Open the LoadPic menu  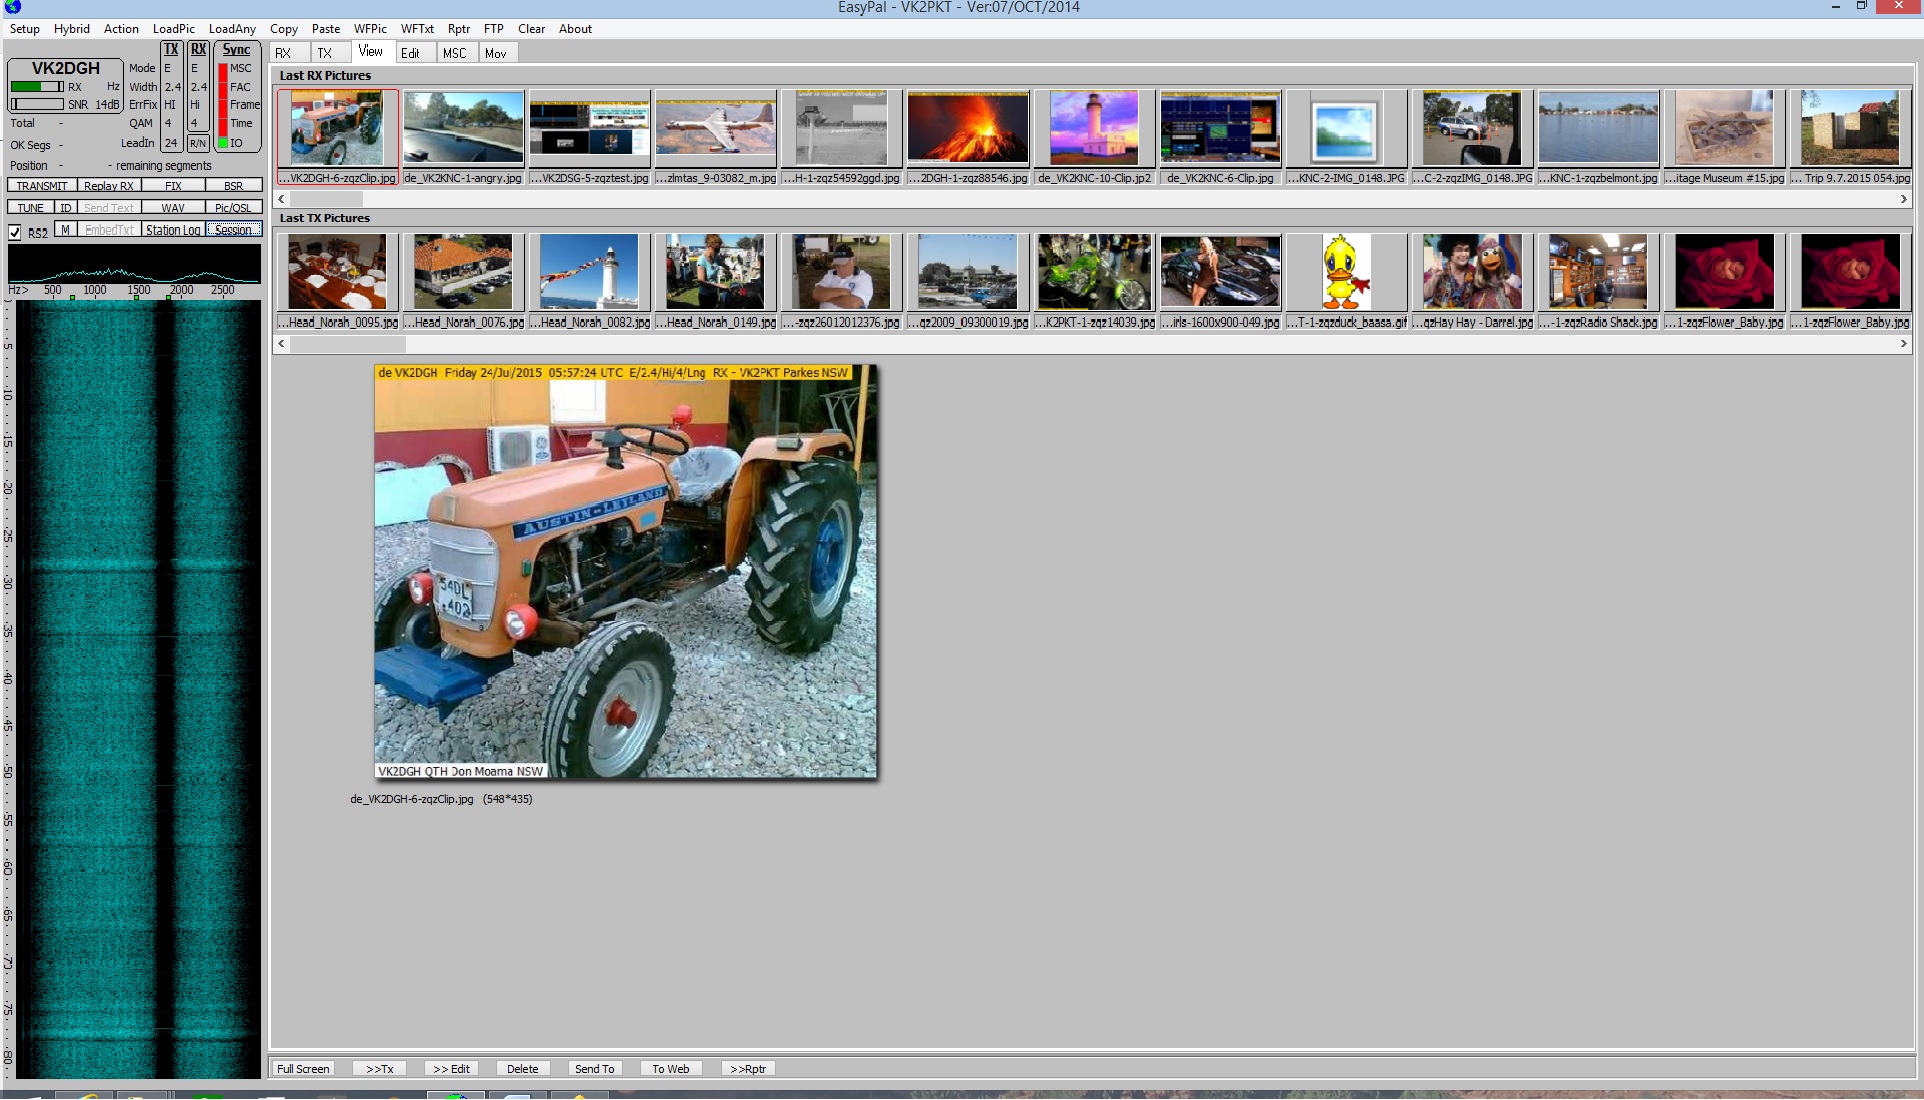pos(173,29)
